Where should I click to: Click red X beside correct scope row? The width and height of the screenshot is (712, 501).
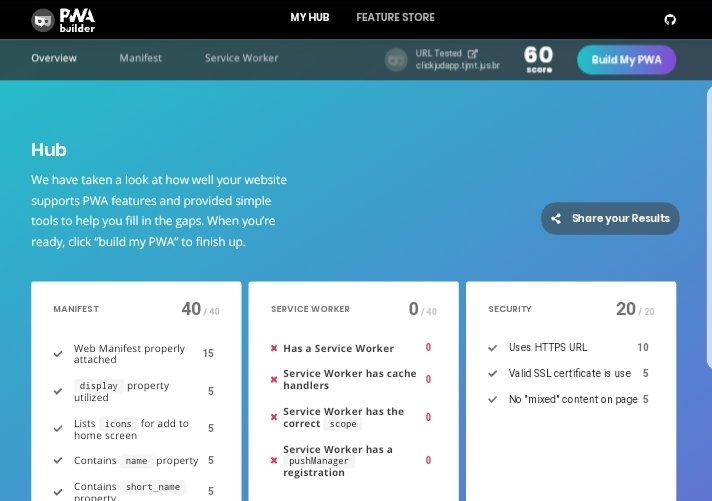274,417
